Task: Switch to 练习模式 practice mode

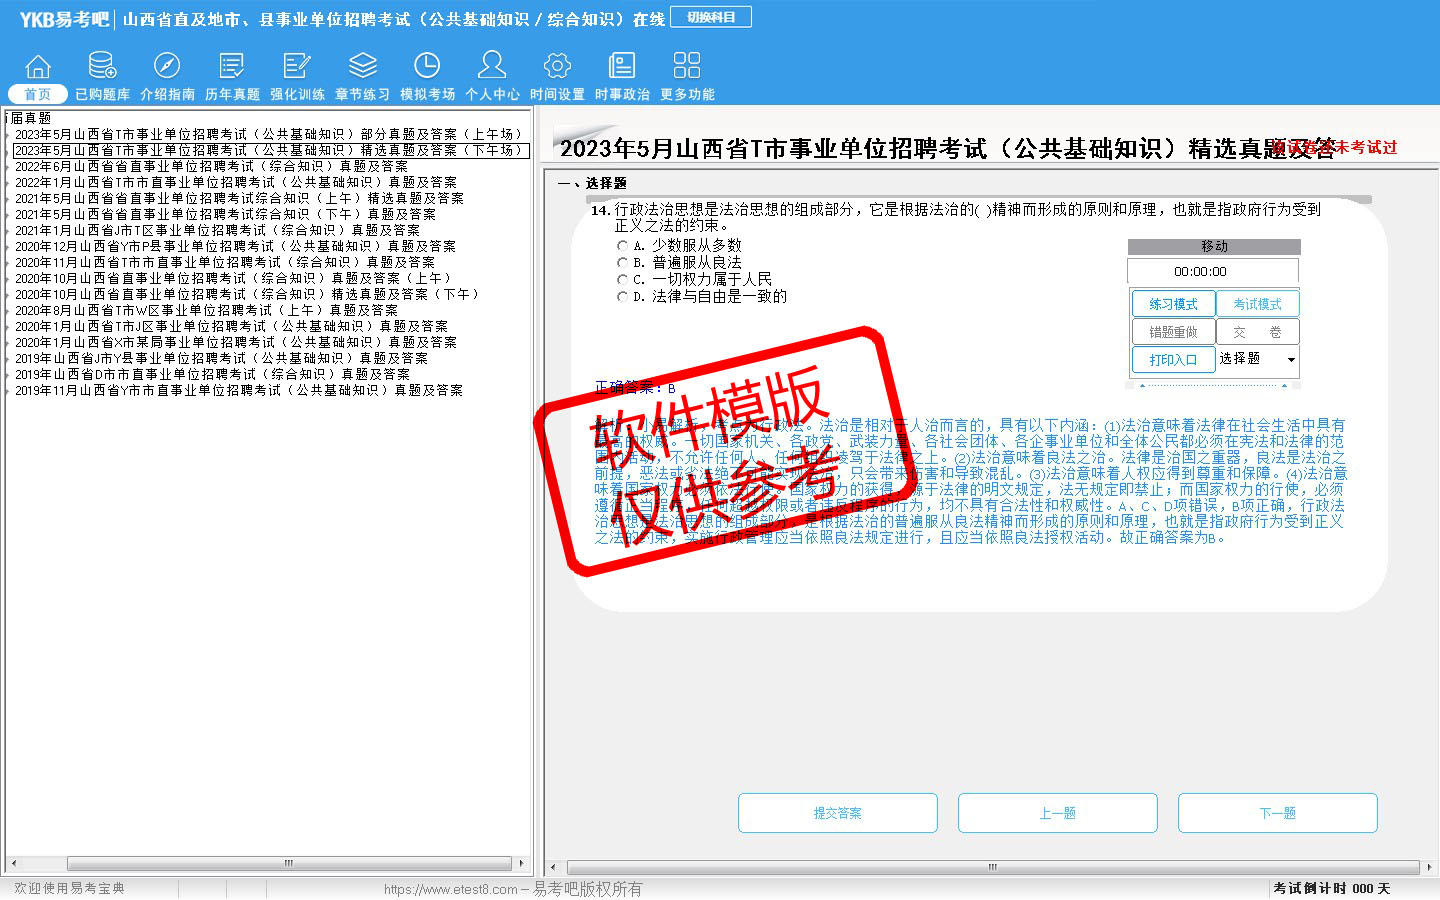Action: pyautogui.click(x=1173, y=304)
